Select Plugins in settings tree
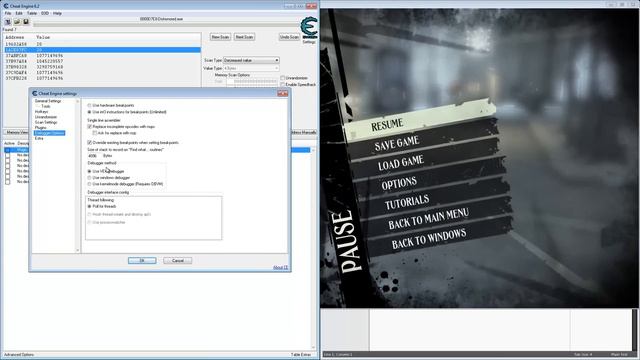Screen dimensions: 640x360 pos(40,127)
